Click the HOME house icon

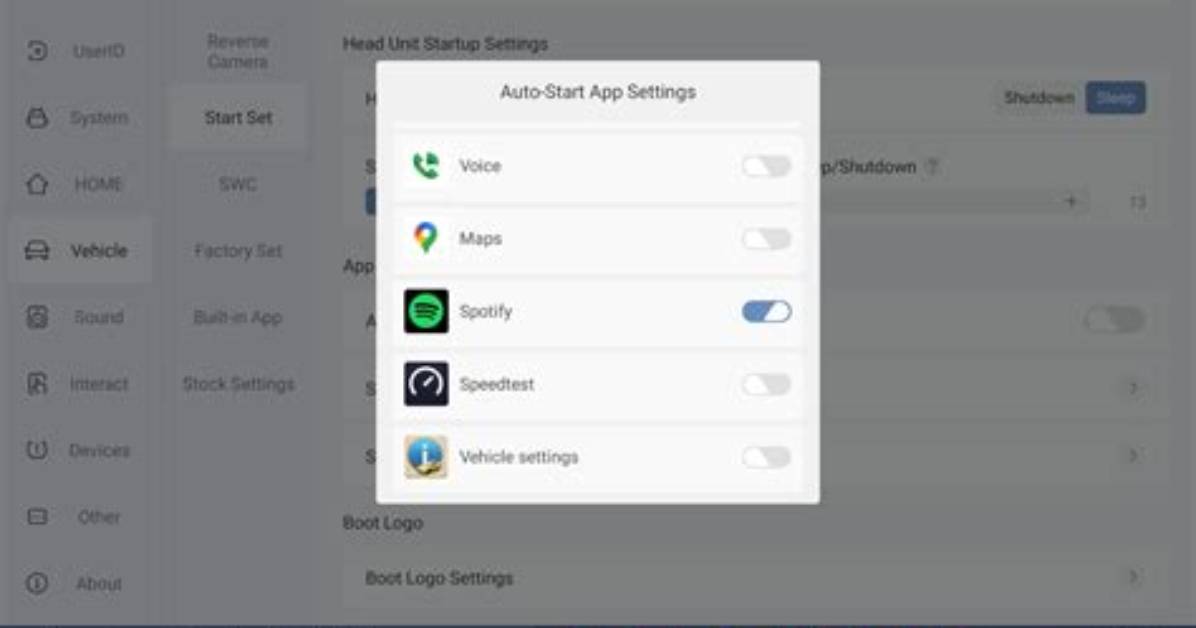37,184
